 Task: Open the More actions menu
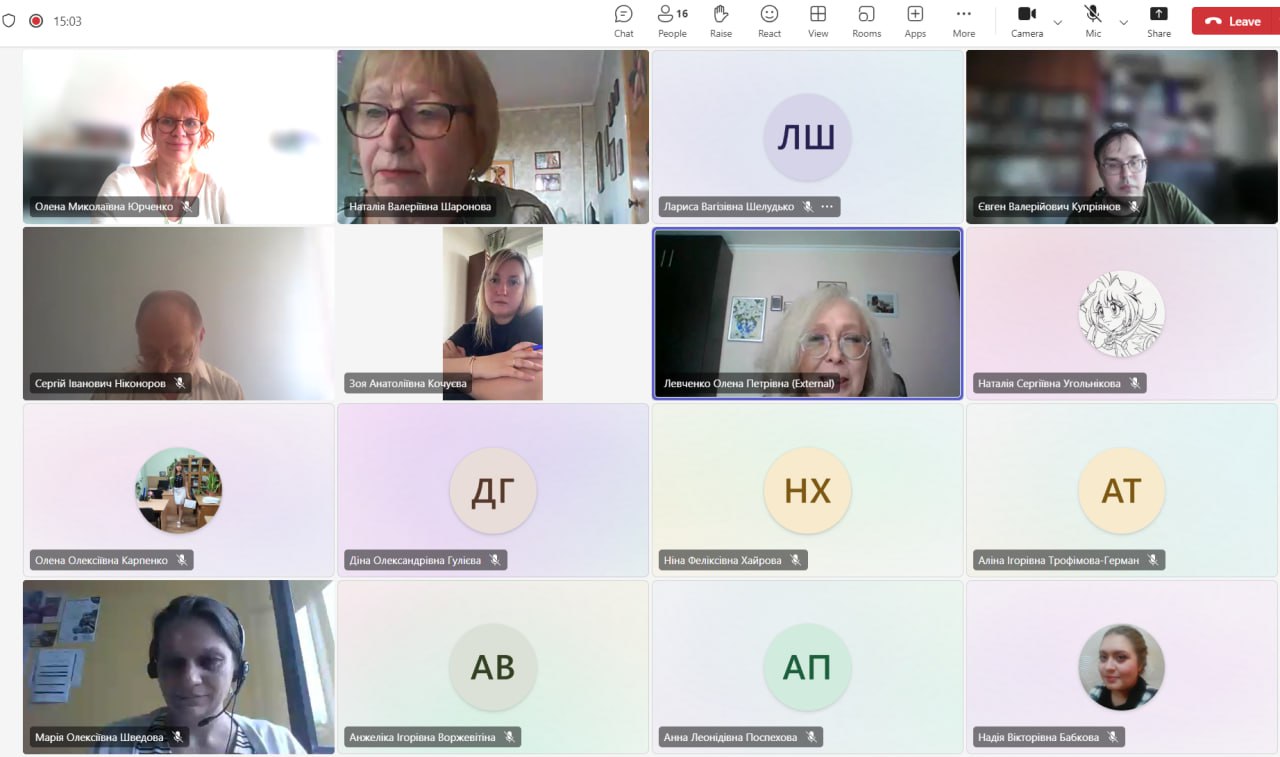click(964, 21)
